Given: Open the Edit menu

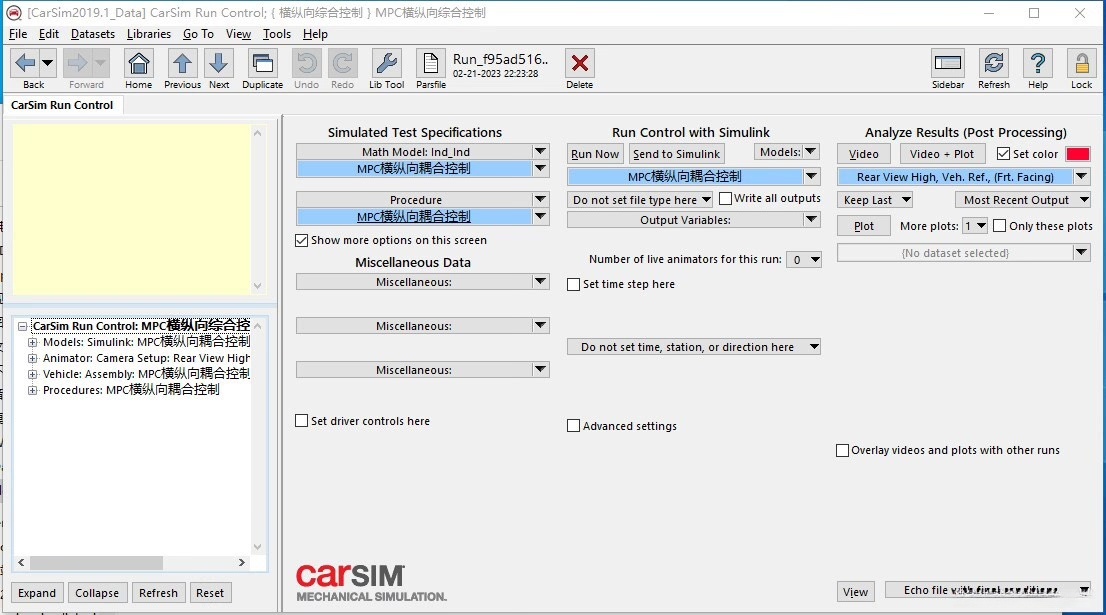Looking at the screenshot, I should [x=49, y=34].
